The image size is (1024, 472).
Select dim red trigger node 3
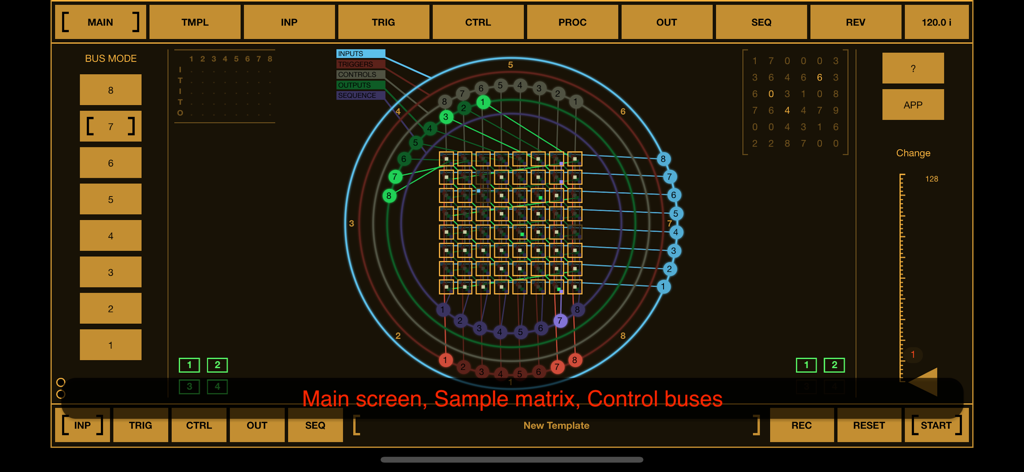[x=482, y=371]
